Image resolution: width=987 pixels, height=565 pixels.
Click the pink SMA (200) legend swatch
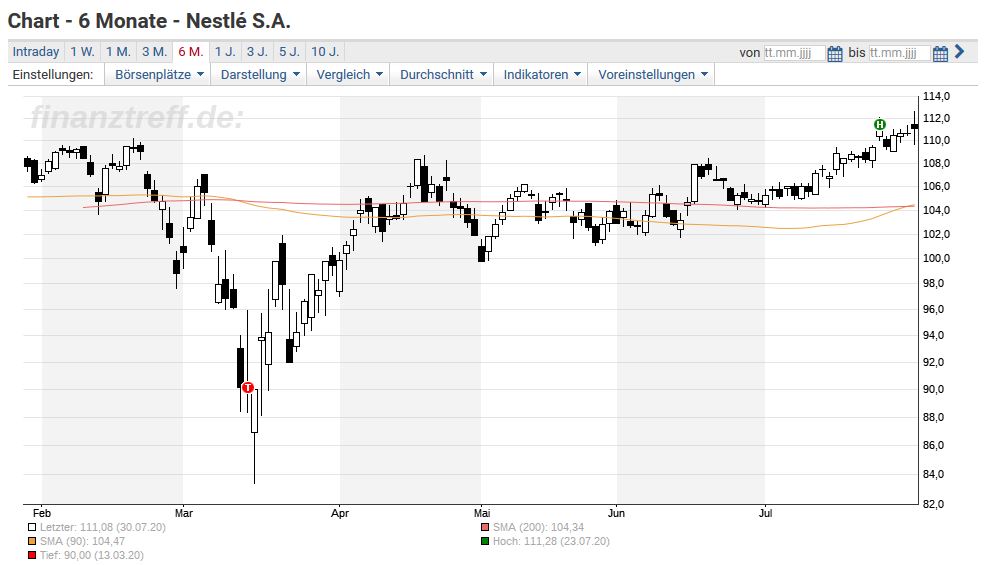point(485,527)
